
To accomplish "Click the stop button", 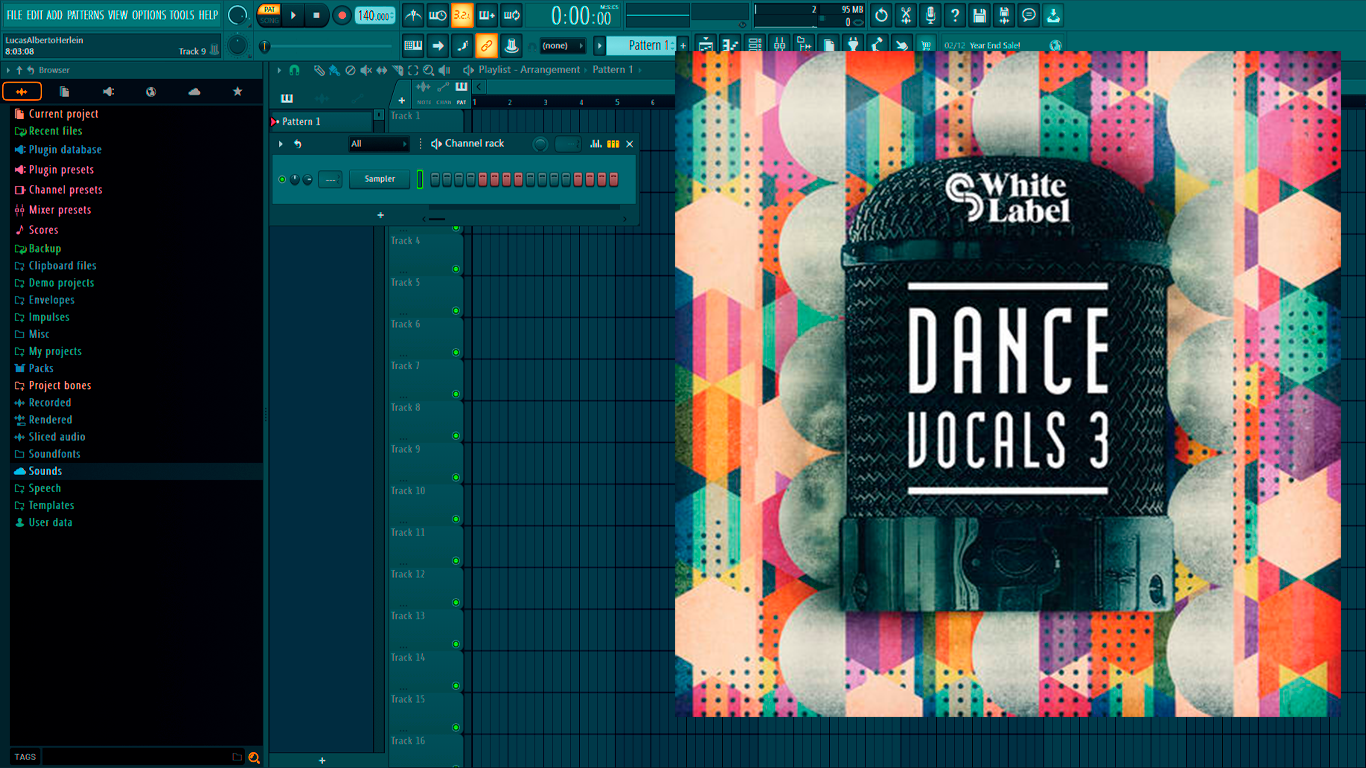I will pyautogui.click(x=317, y=15).
